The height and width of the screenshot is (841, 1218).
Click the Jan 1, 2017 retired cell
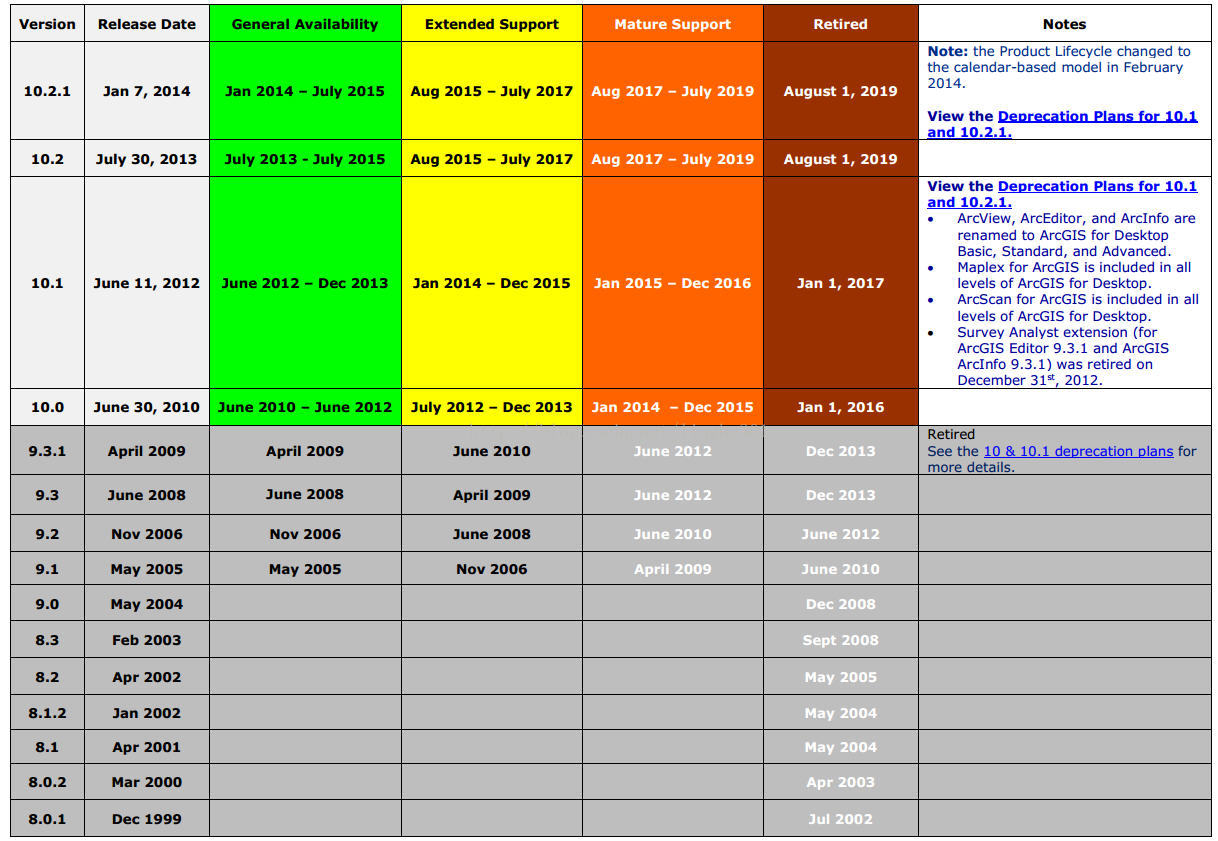pyautogui.click(x=840, y=283)
